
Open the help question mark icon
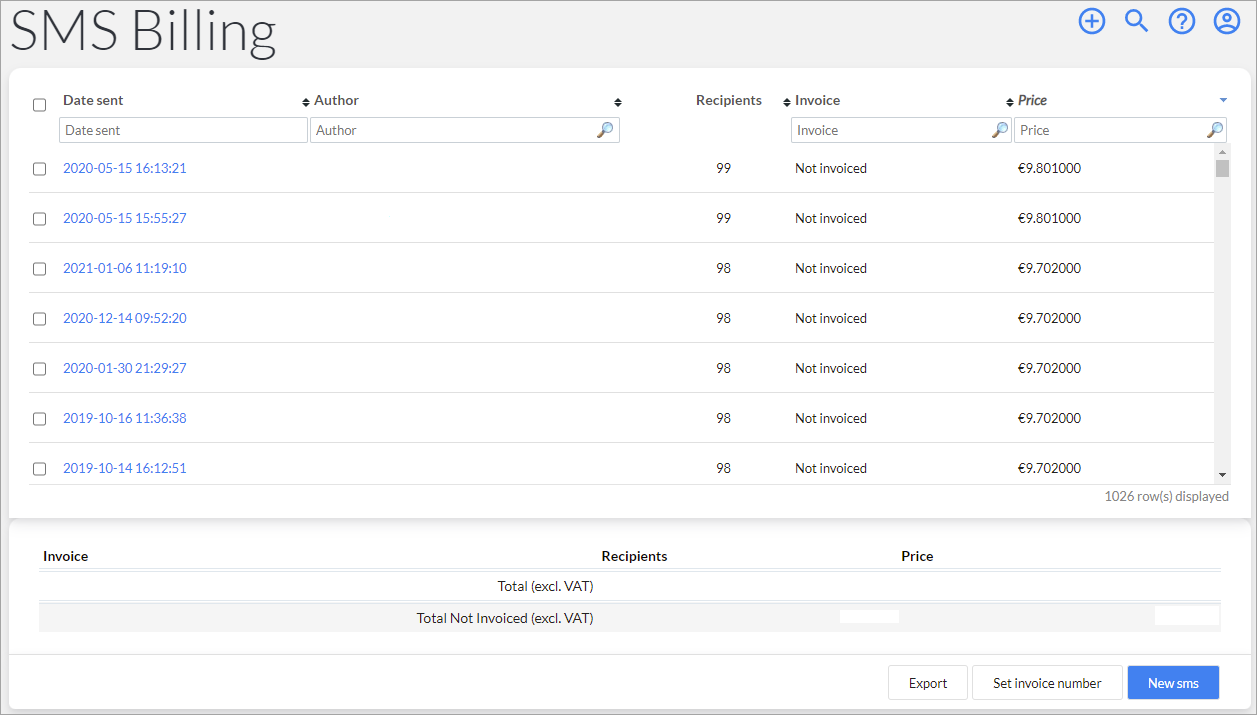pos(1182,21)
